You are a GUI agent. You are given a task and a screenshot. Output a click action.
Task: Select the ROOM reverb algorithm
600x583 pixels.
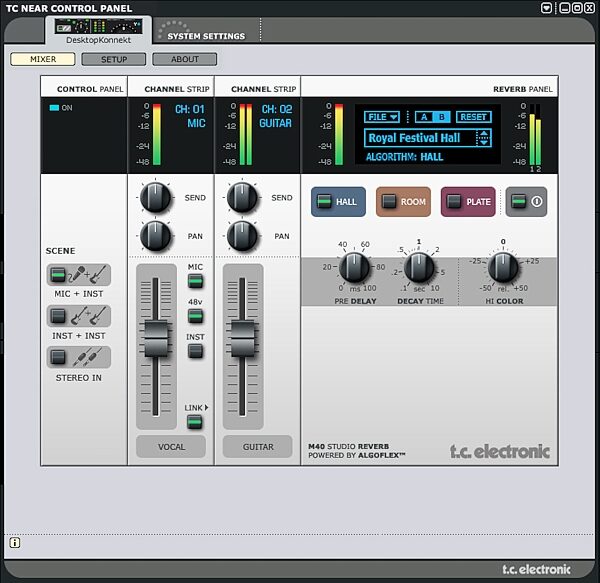point(403,202)
